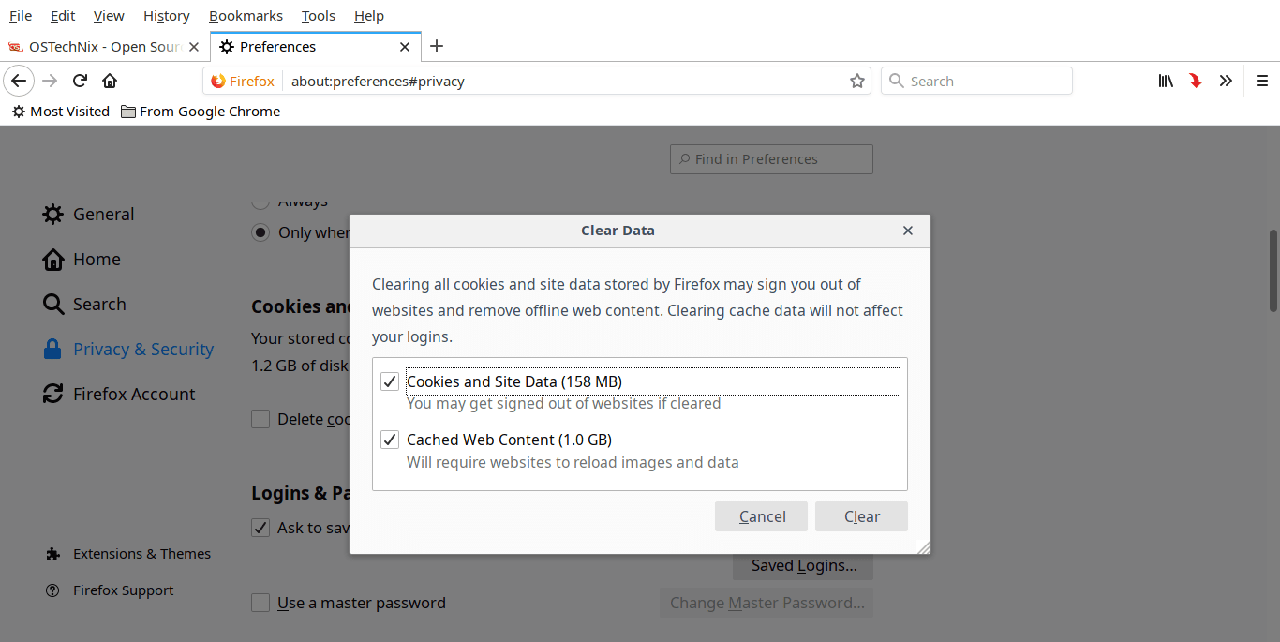Open the Most Visited bookmarks folder
Screen dimensions: 1280x642
(x=60, y=111)
